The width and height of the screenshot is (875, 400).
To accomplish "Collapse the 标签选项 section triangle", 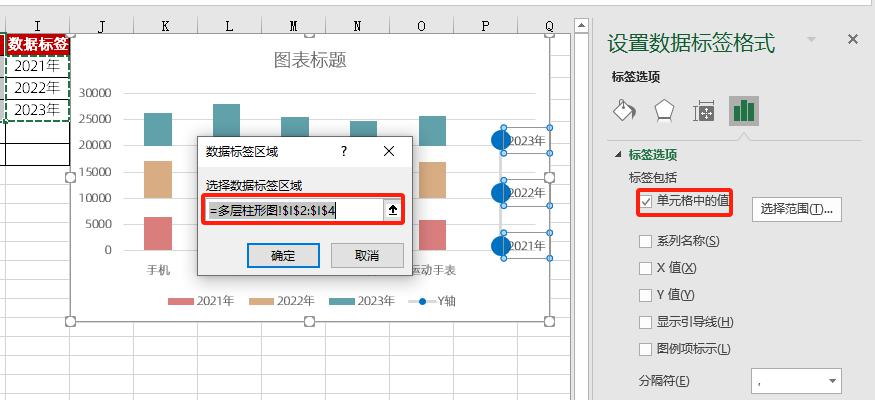I will 618,155.
